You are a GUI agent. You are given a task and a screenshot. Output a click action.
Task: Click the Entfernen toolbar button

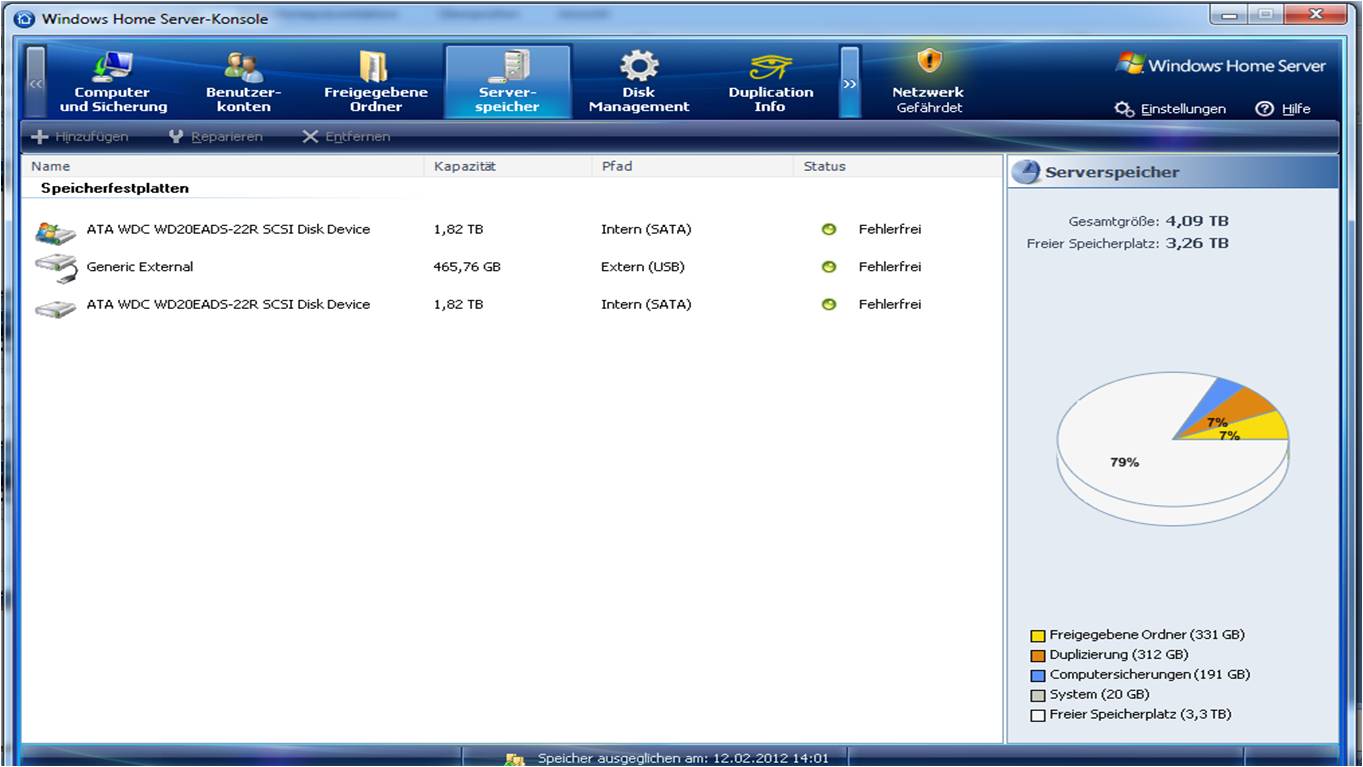tap(346, 136)
